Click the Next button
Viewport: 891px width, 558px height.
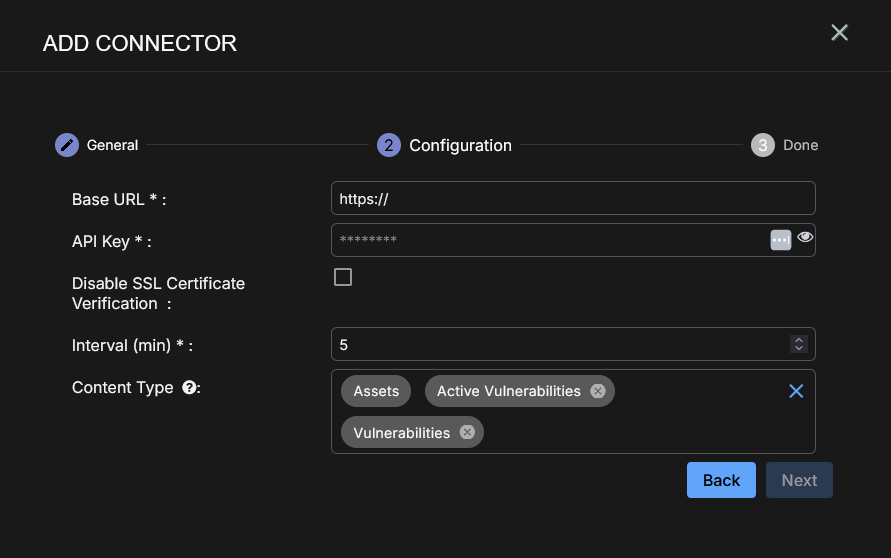799,480
